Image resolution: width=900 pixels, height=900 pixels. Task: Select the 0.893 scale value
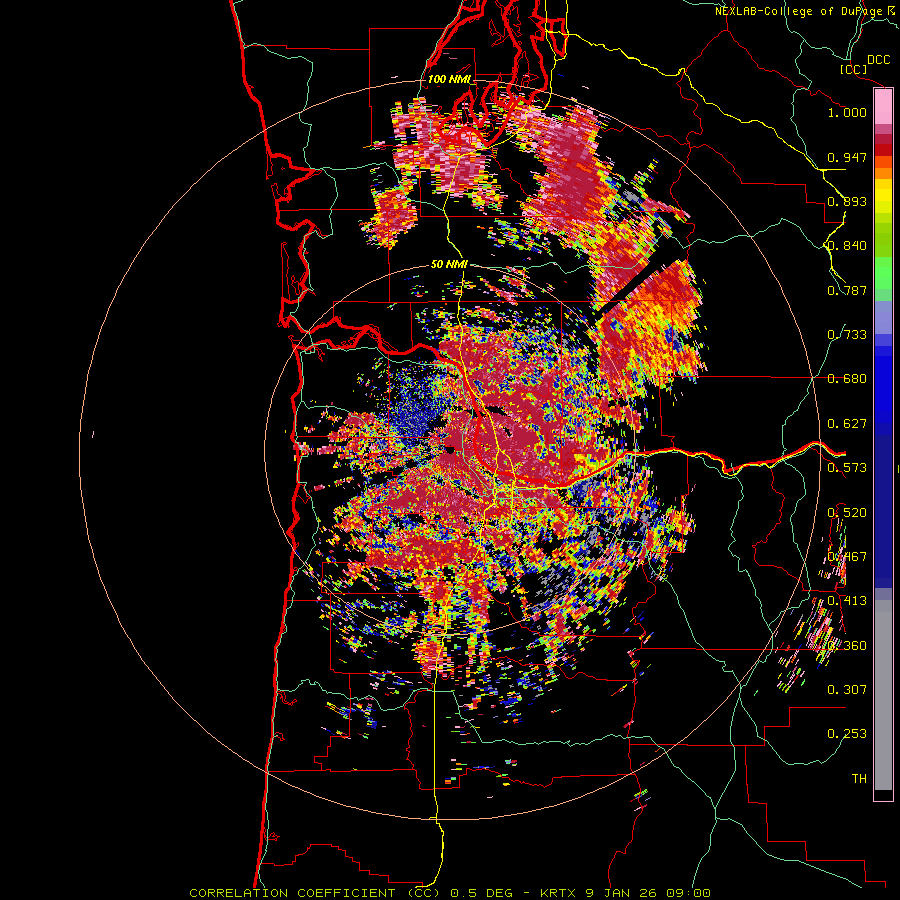[847, 201]
